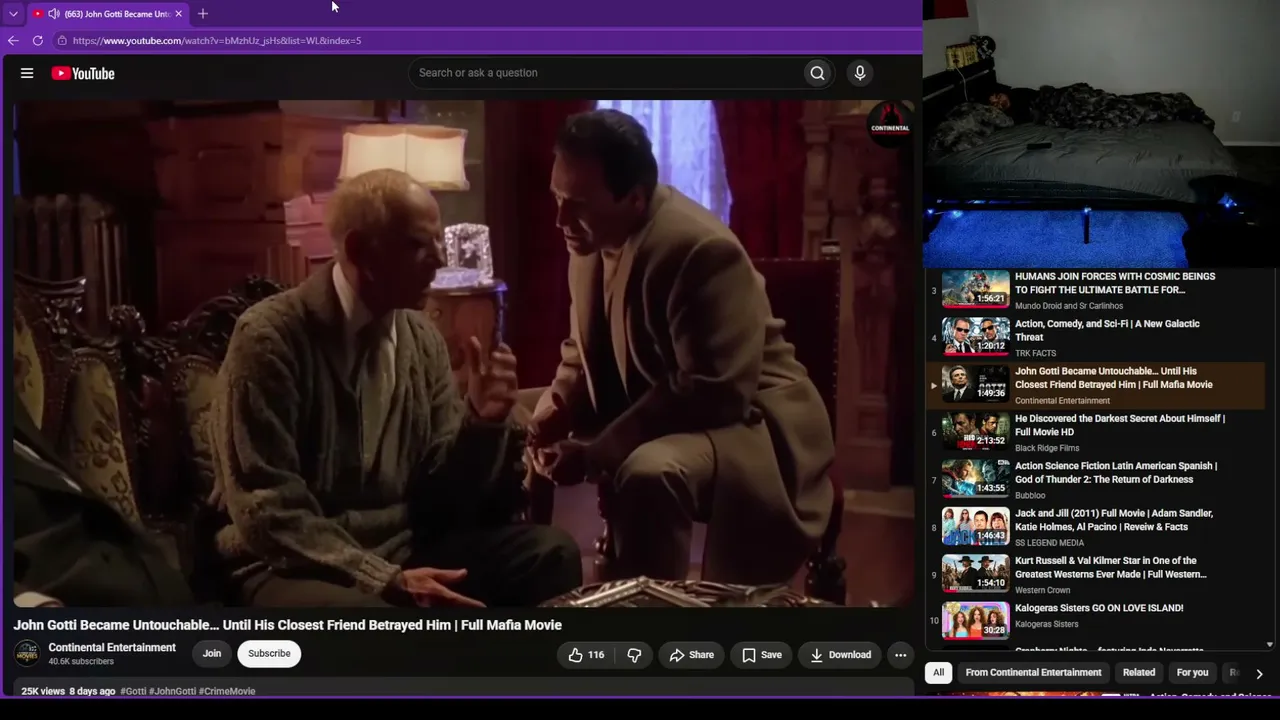Open the #Gotti hashtag link

pyautogui.click(x=133, y=691)
